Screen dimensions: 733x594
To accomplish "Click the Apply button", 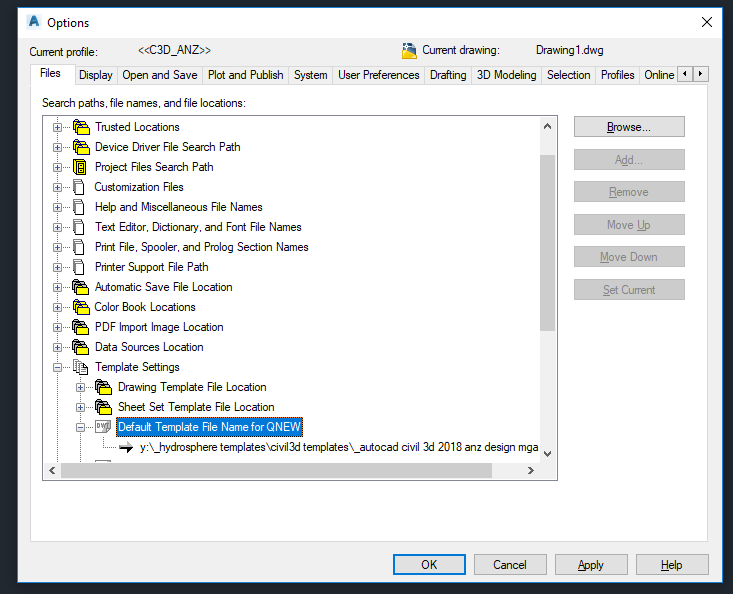I will coord(591,565).
